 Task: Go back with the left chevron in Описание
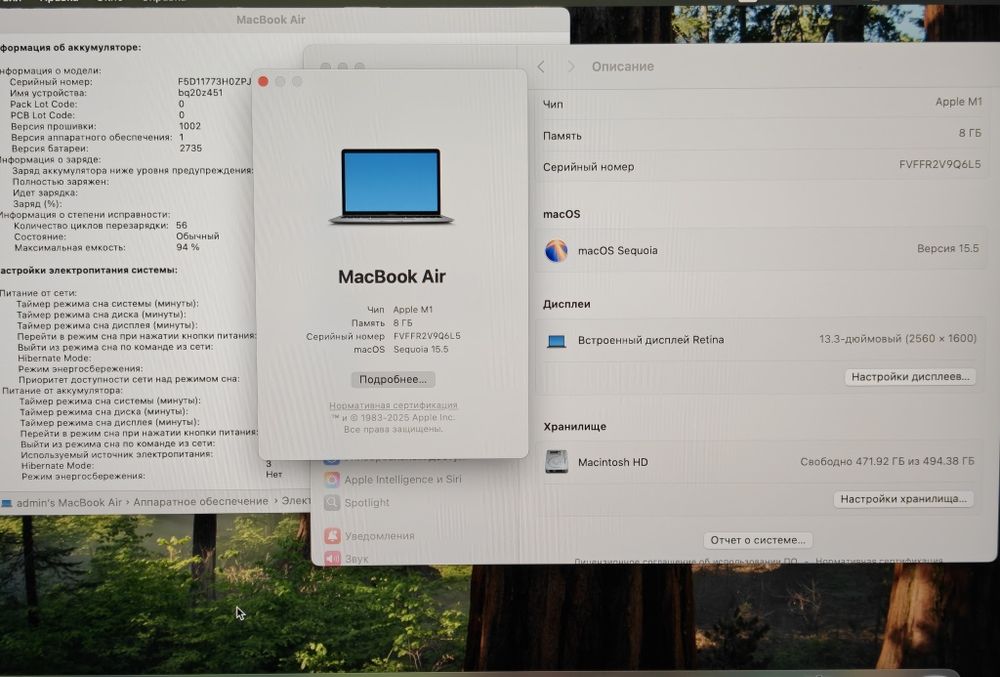[x=541, y=66]
